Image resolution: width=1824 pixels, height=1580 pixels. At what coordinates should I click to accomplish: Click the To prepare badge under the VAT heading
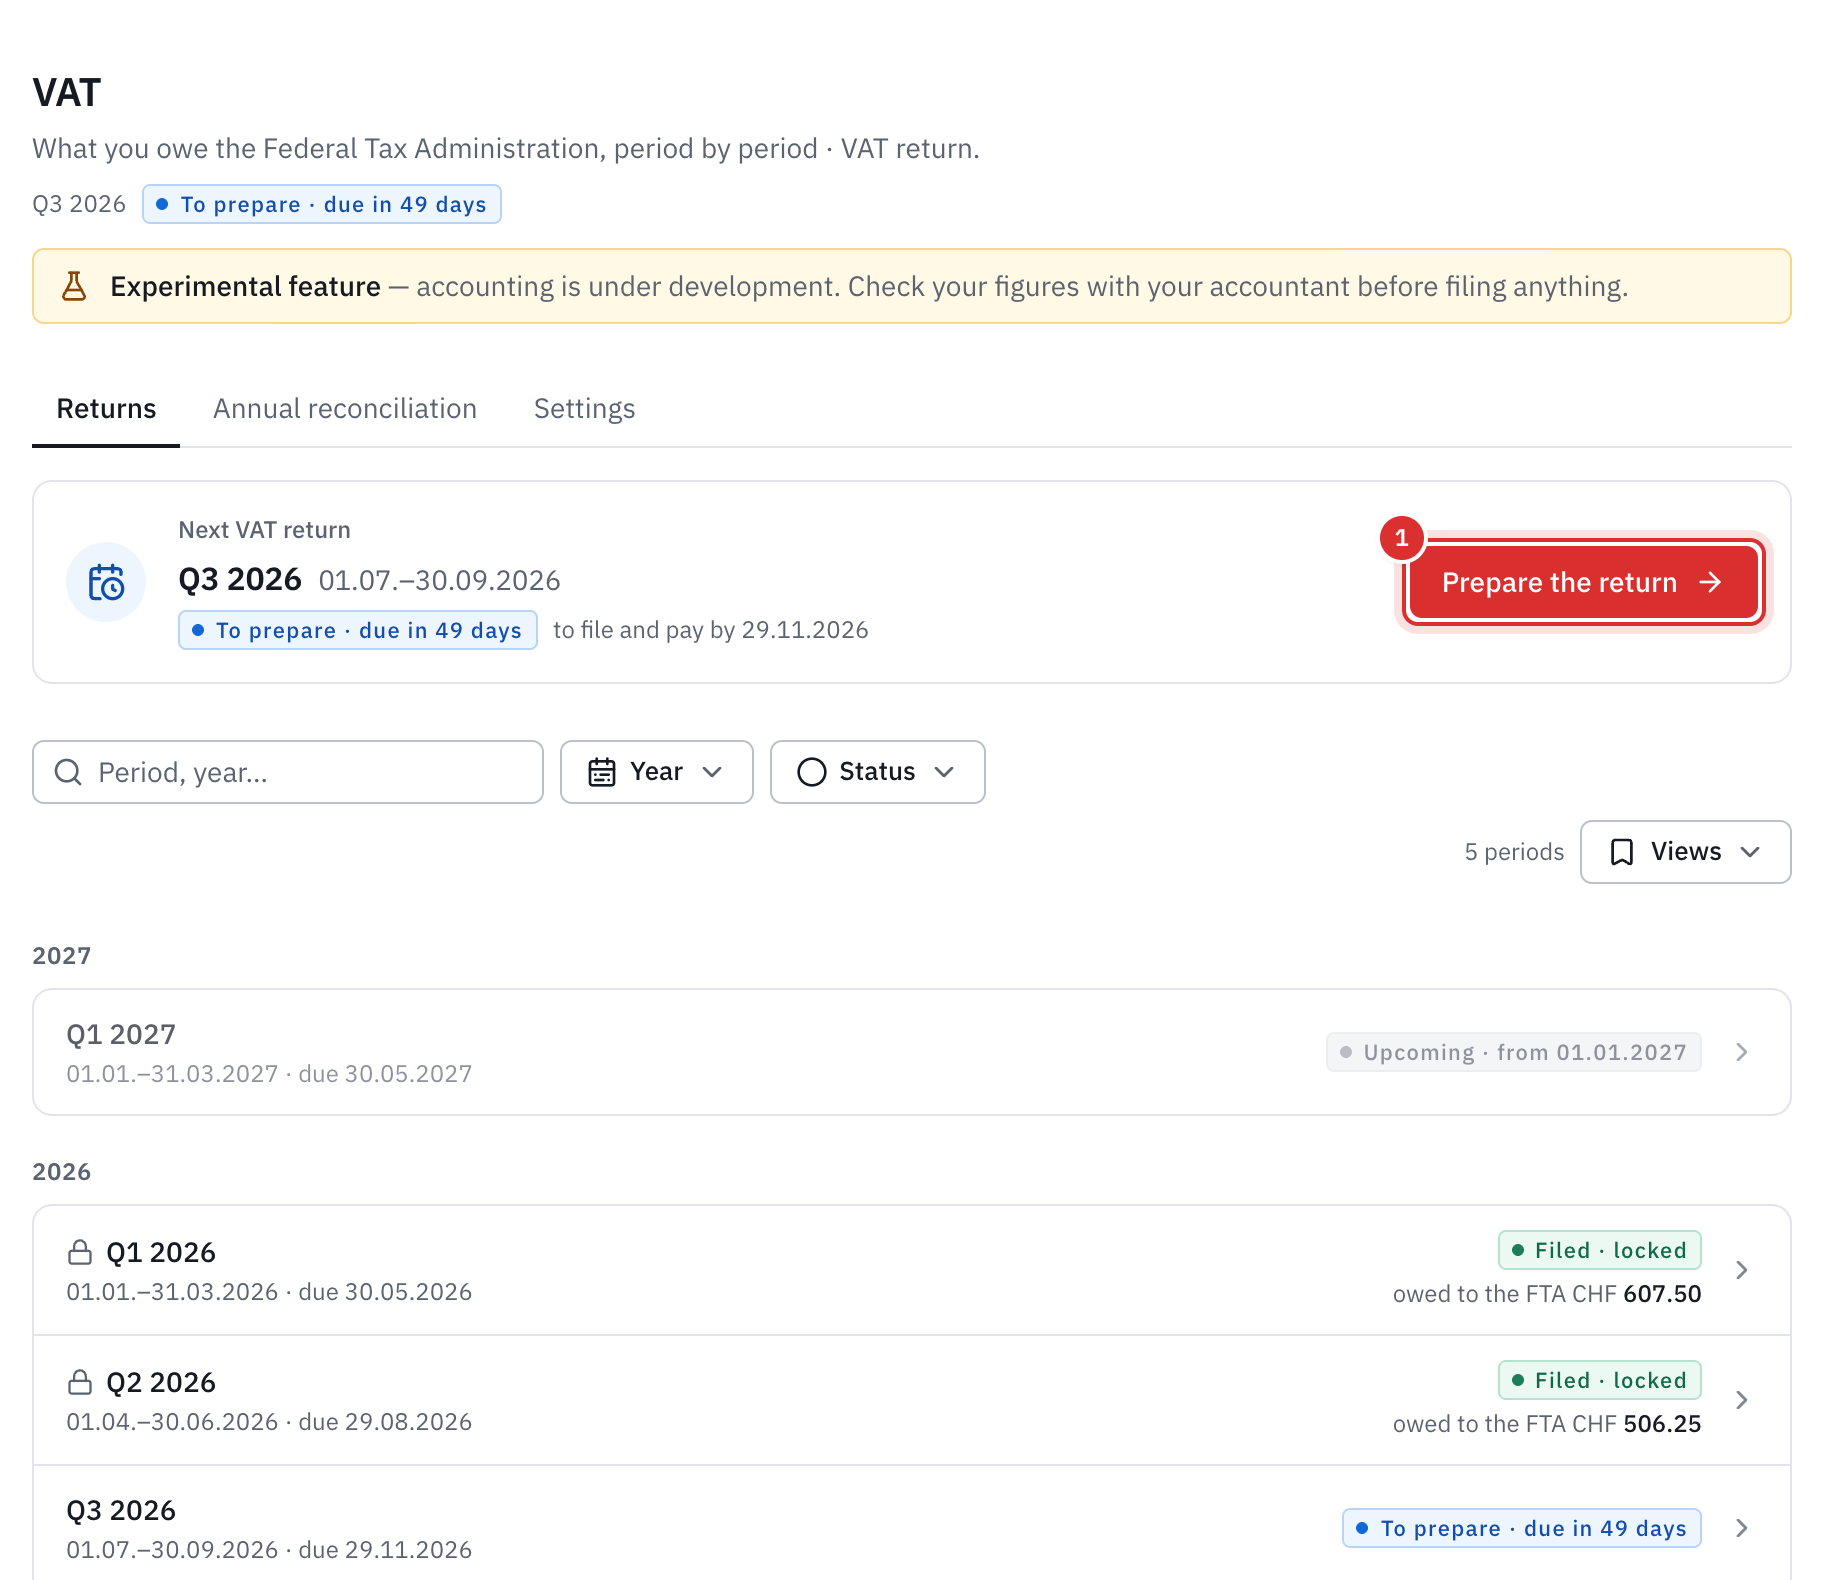click(322, 204)
